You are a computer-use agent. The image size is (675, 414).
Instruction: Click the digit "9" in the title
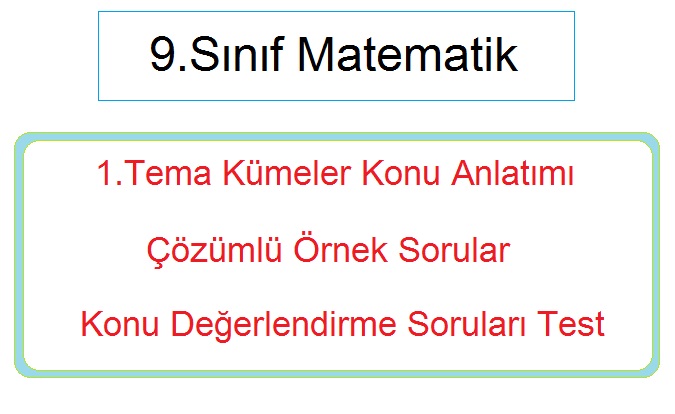click(162, 55)
